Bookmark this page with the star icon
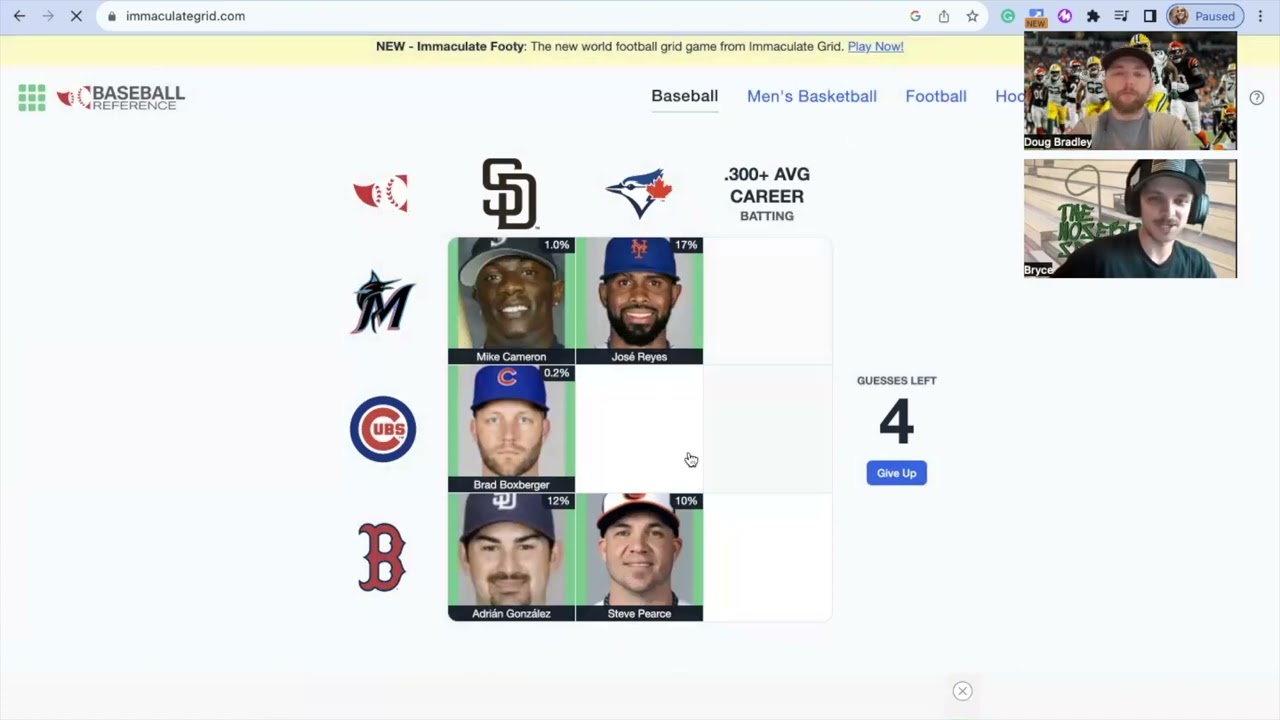1280x720 pixels. coord(972,16)
